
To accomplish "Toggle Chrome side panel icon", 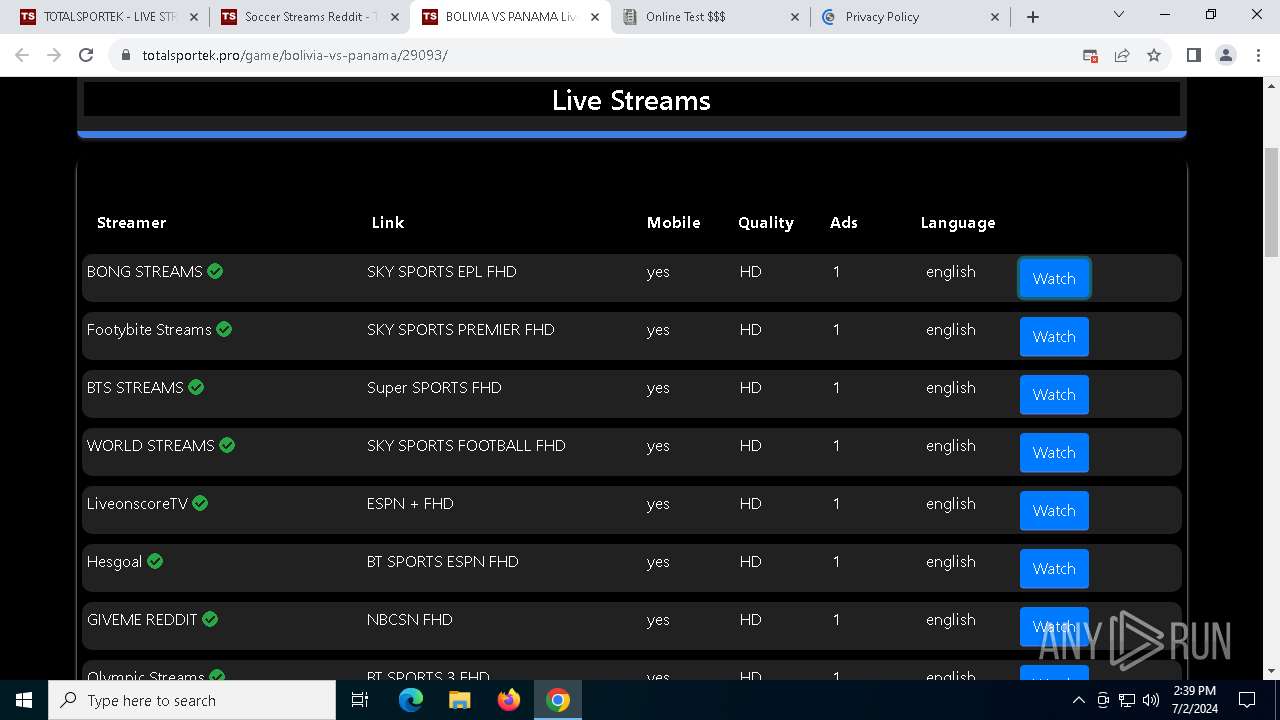I will [1193, 55].
